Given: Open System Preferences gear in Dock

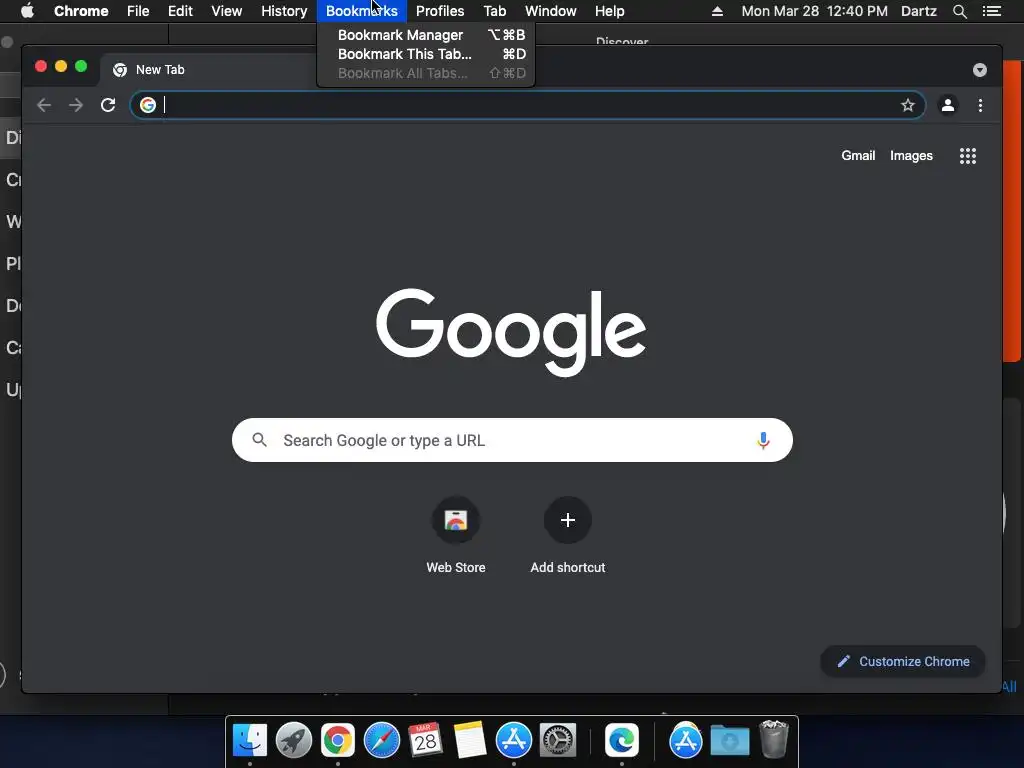Looking at the screenshot, I should [558, 741].
